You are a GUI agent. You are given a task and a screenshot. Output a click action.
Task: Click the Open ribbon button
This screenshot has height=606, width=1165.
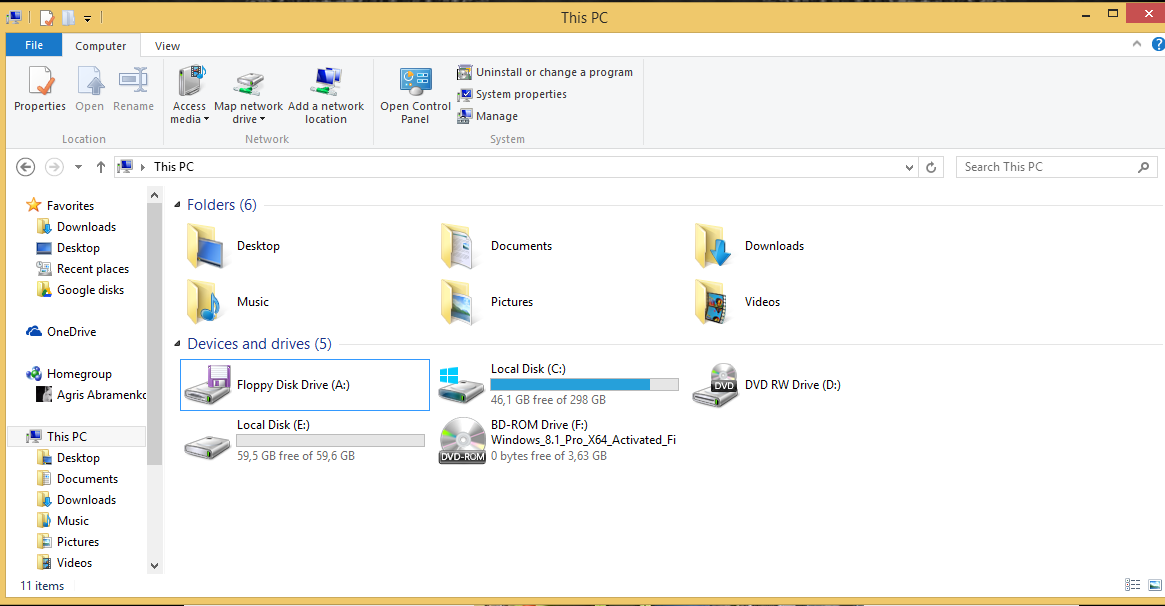(90, 89)
